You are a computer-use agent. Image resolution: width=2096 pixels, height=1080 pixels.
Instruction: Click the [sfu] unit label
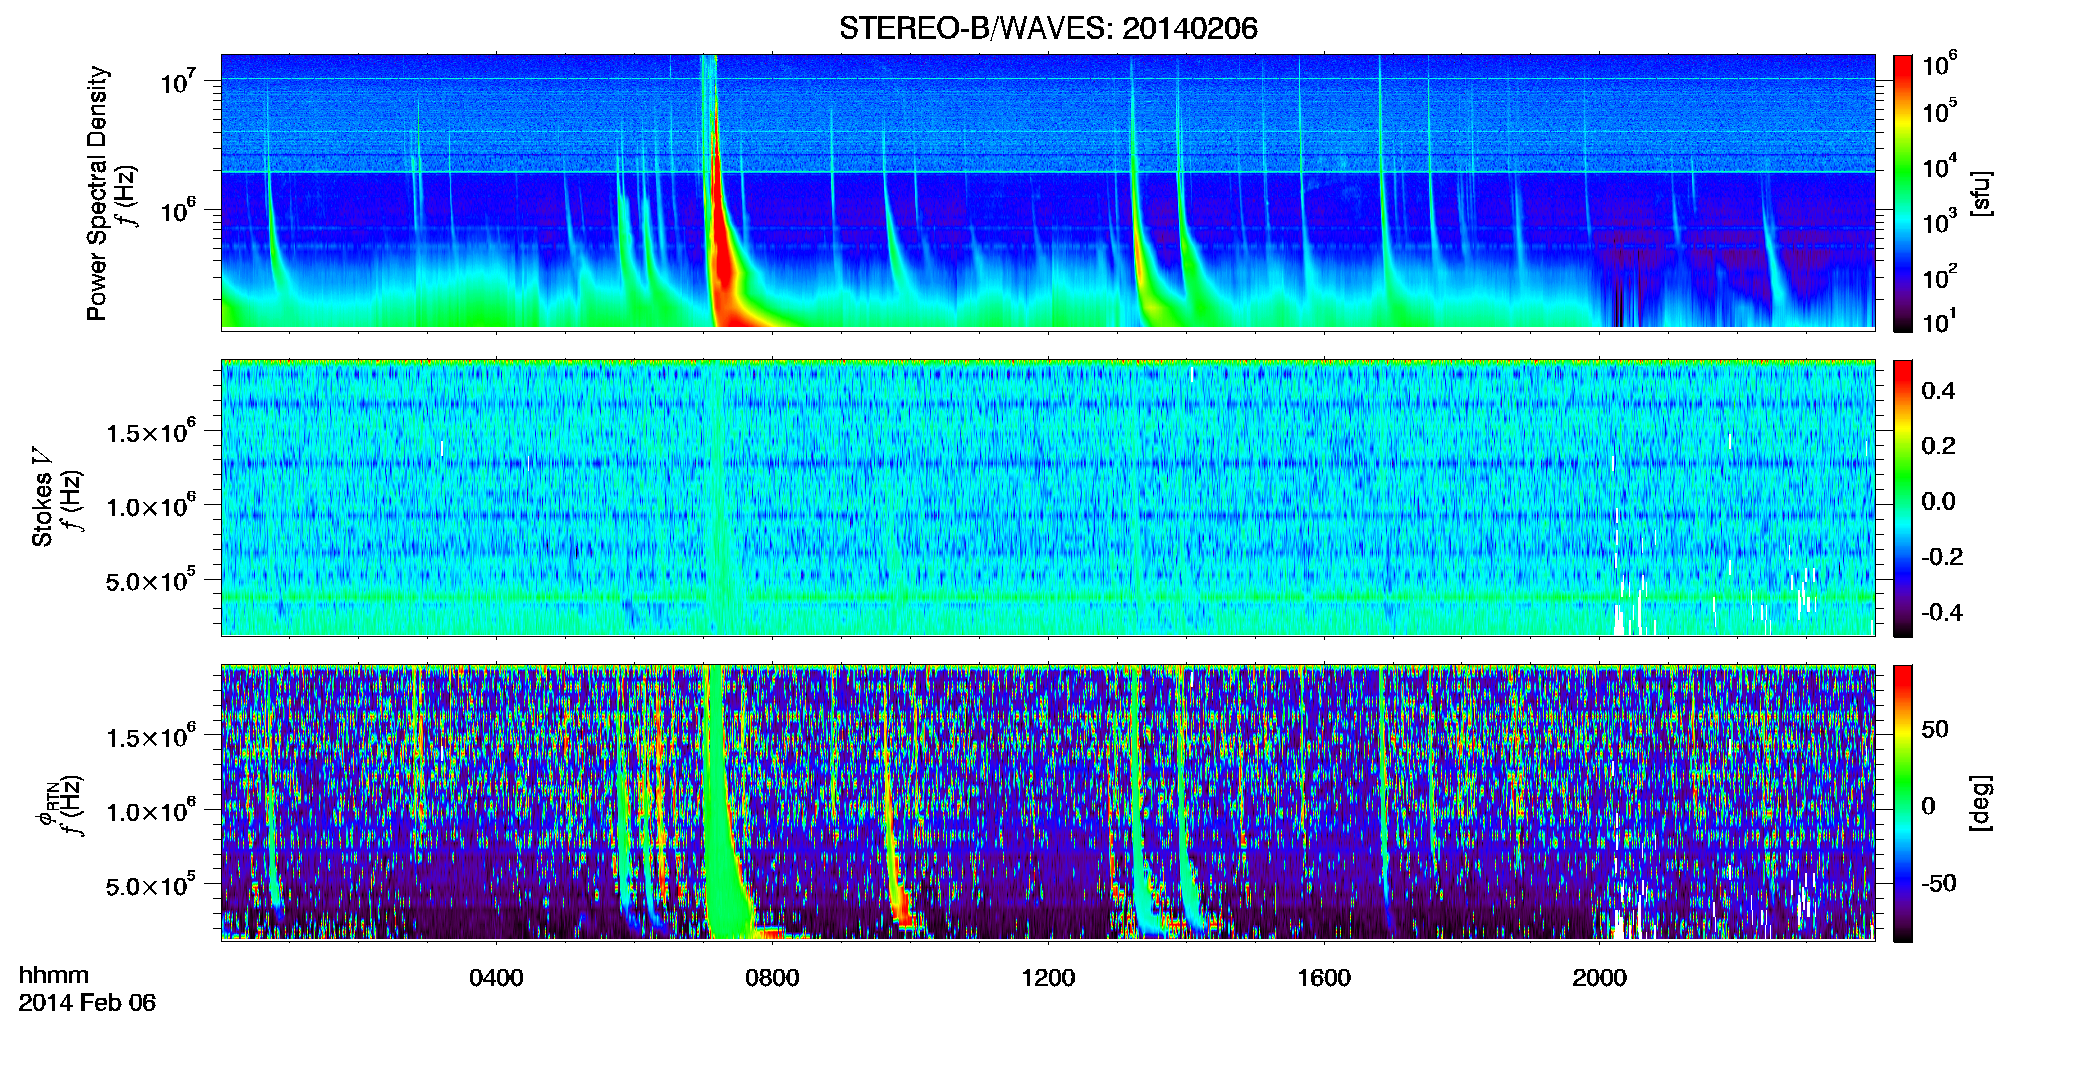pyautogui.click(x=1981, y=193)
